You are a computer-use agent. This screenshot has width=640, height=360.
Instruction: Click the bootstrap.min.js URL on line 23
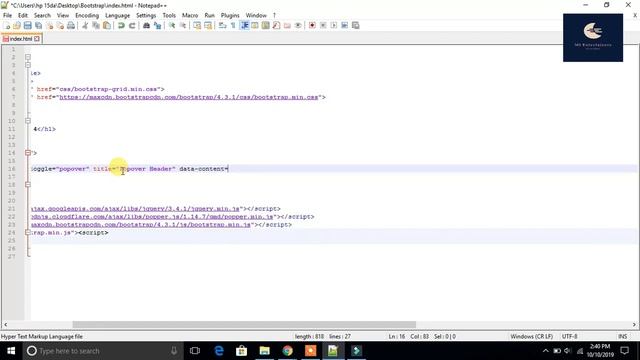point(141,224)
